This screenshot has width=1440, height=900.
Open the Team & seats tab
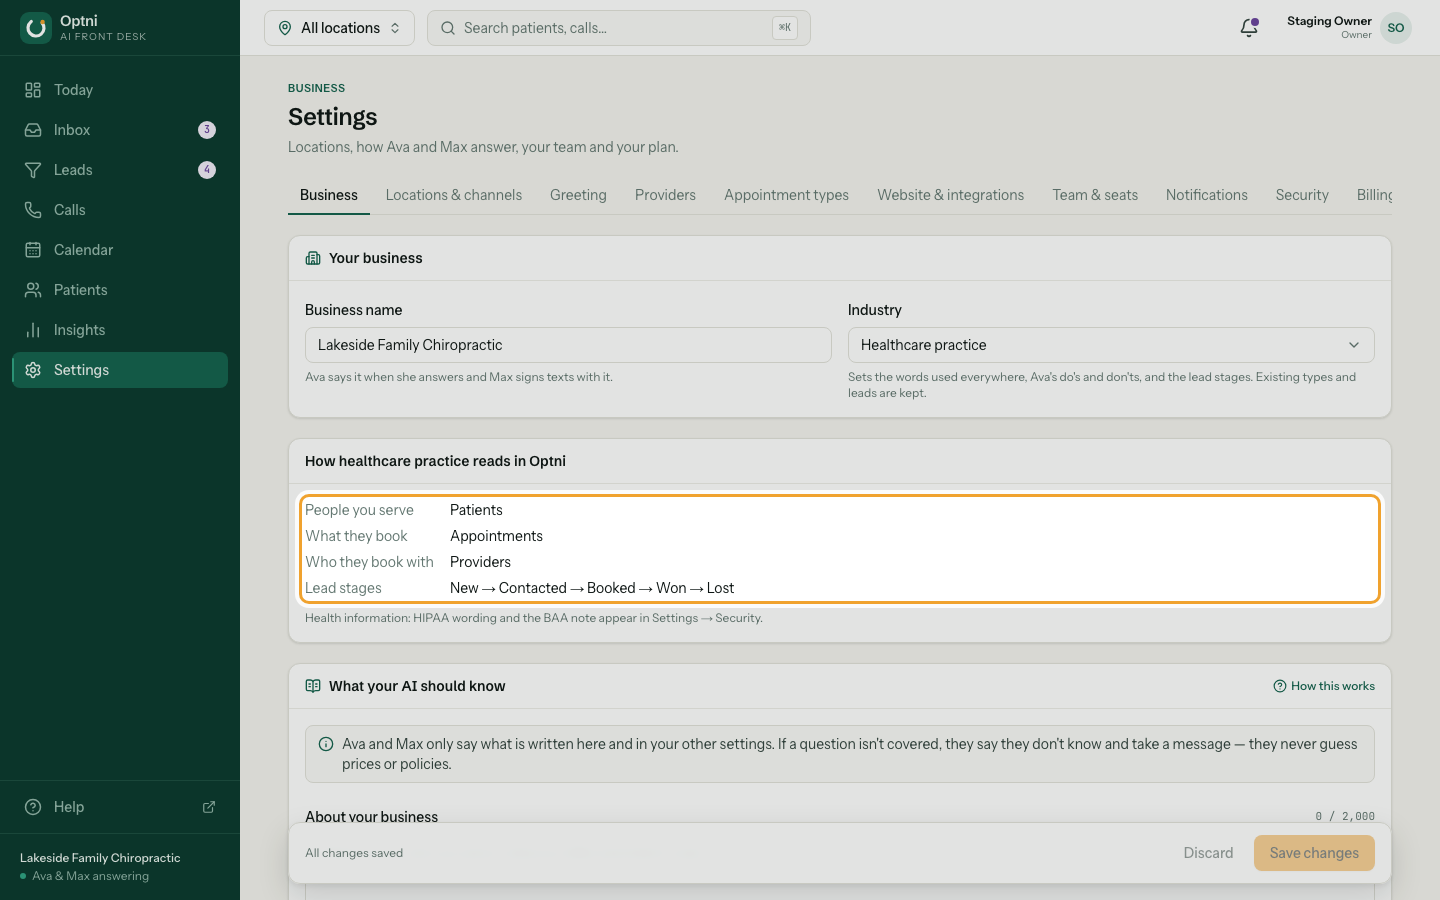pyautogui.click(x=1095, y=195)
